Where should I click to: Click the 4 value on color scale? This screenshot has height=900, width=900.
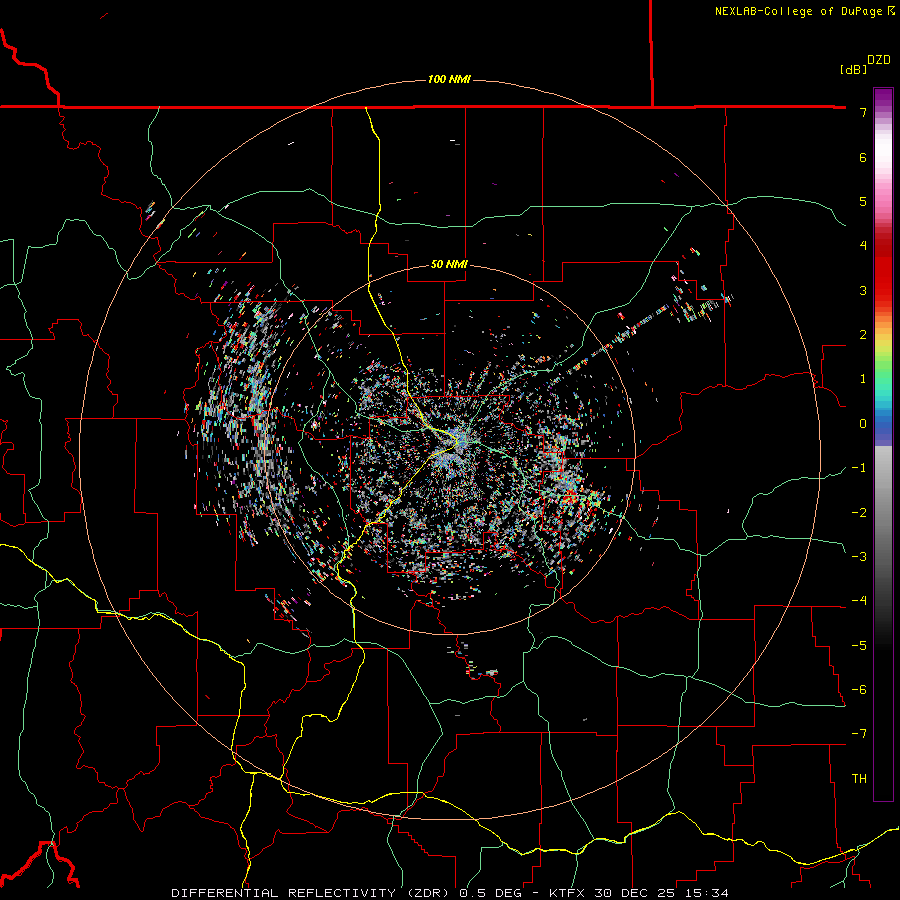863,246
